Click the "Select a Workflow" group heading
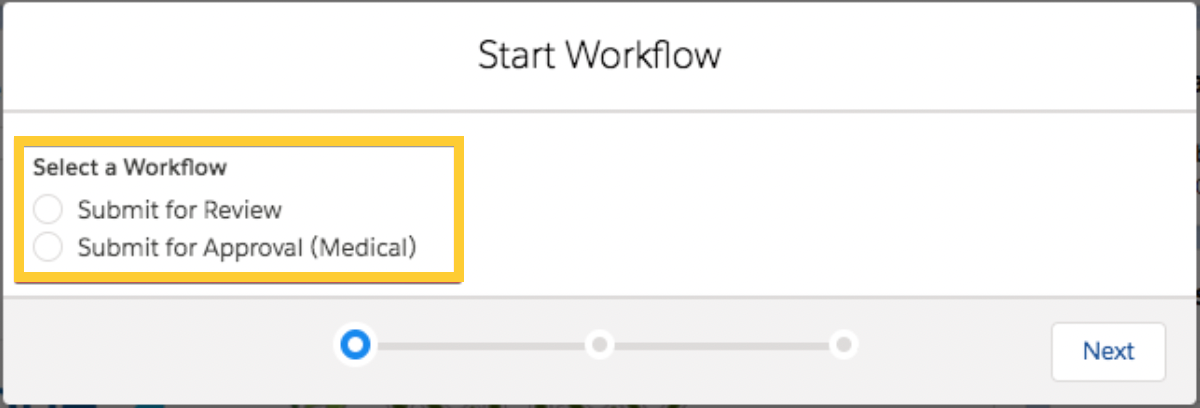The image size is (1200, 408). [x=130, y=167]
